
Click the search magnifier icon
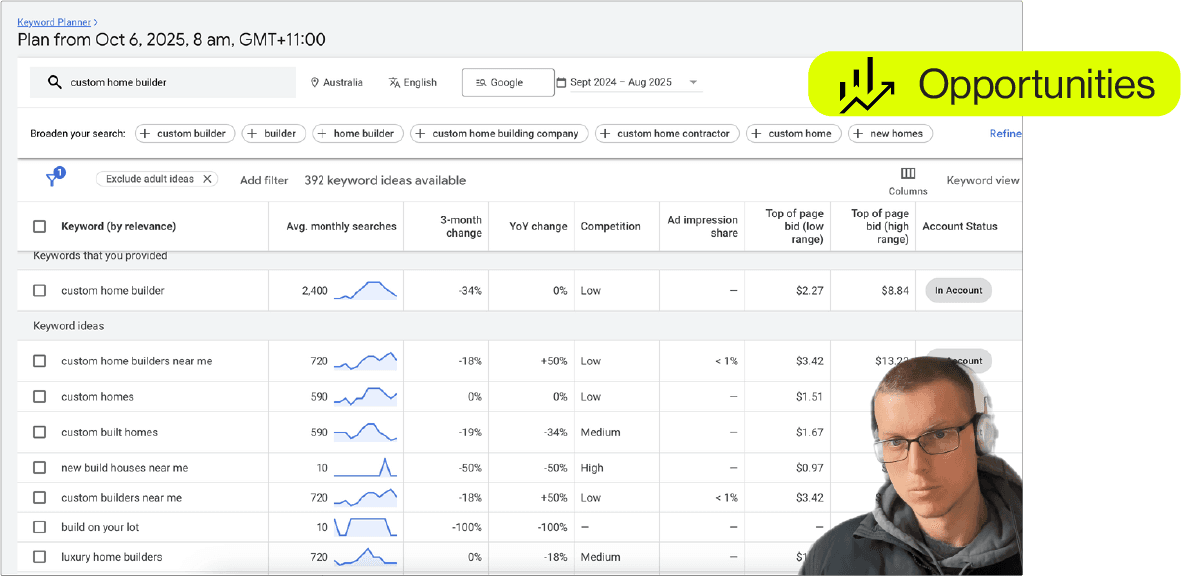click(x=54, y=83)
